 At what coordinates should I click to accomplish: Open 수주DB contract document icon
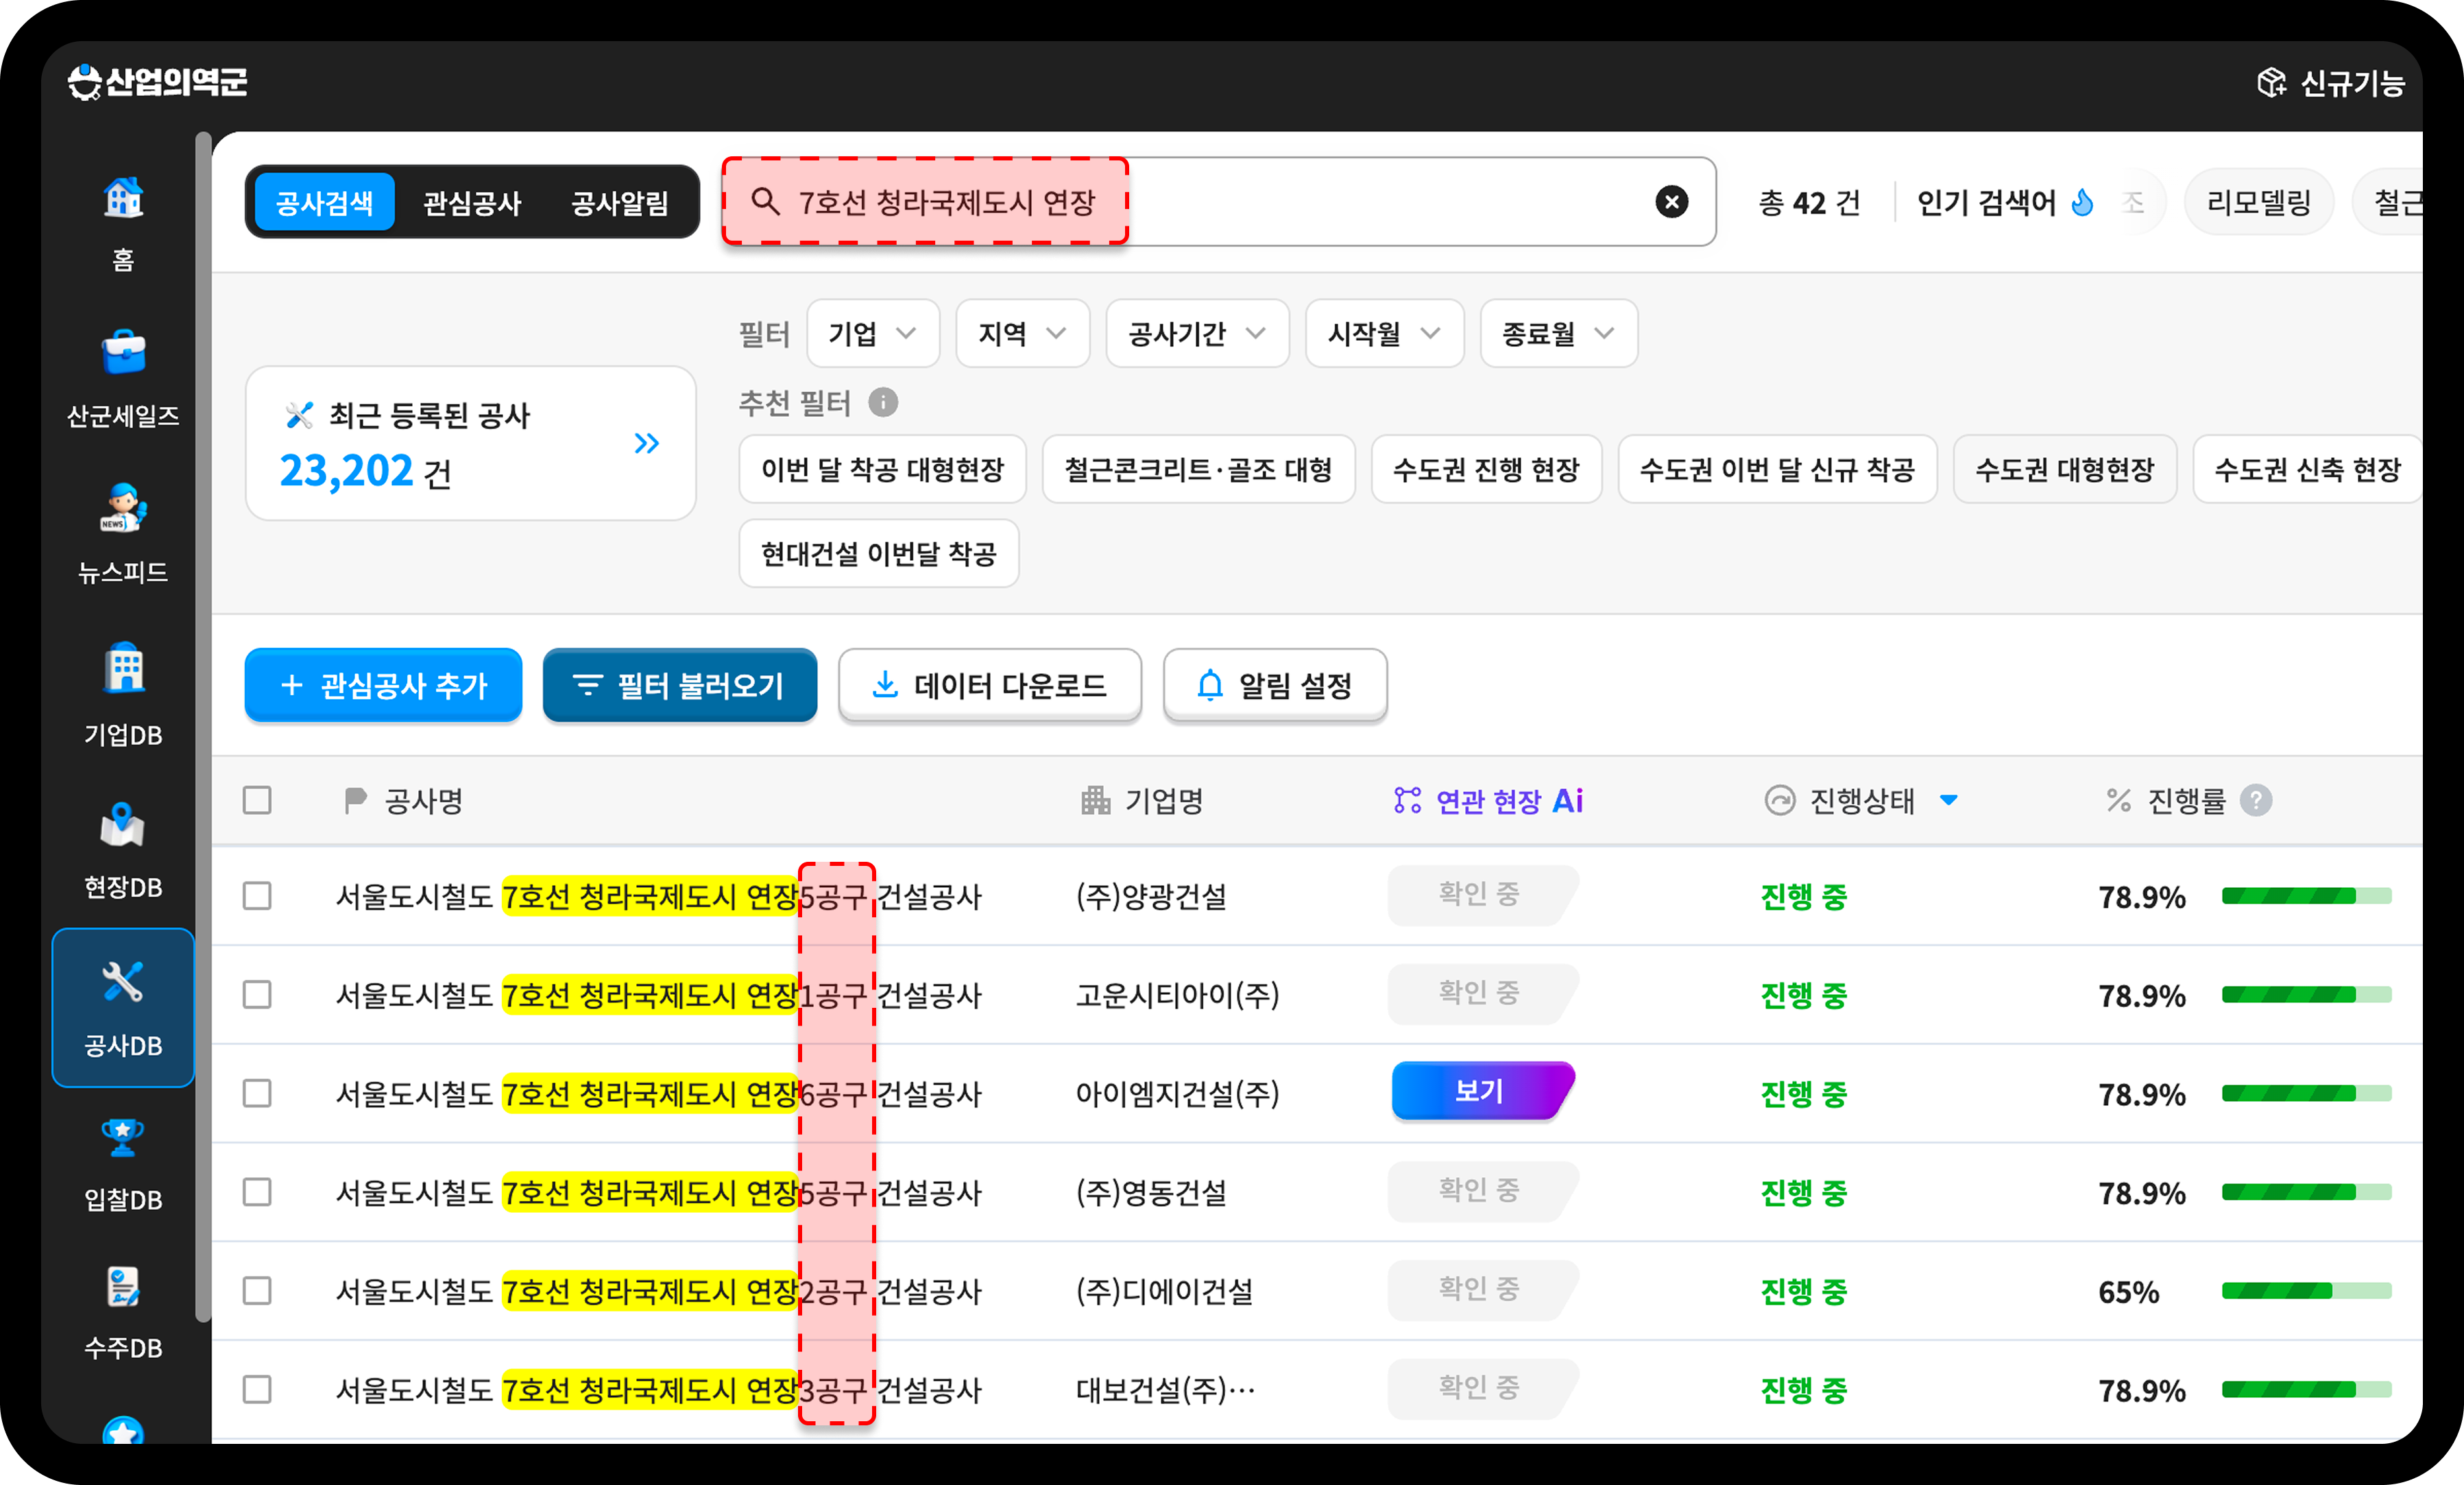(x=123, y=1288)
